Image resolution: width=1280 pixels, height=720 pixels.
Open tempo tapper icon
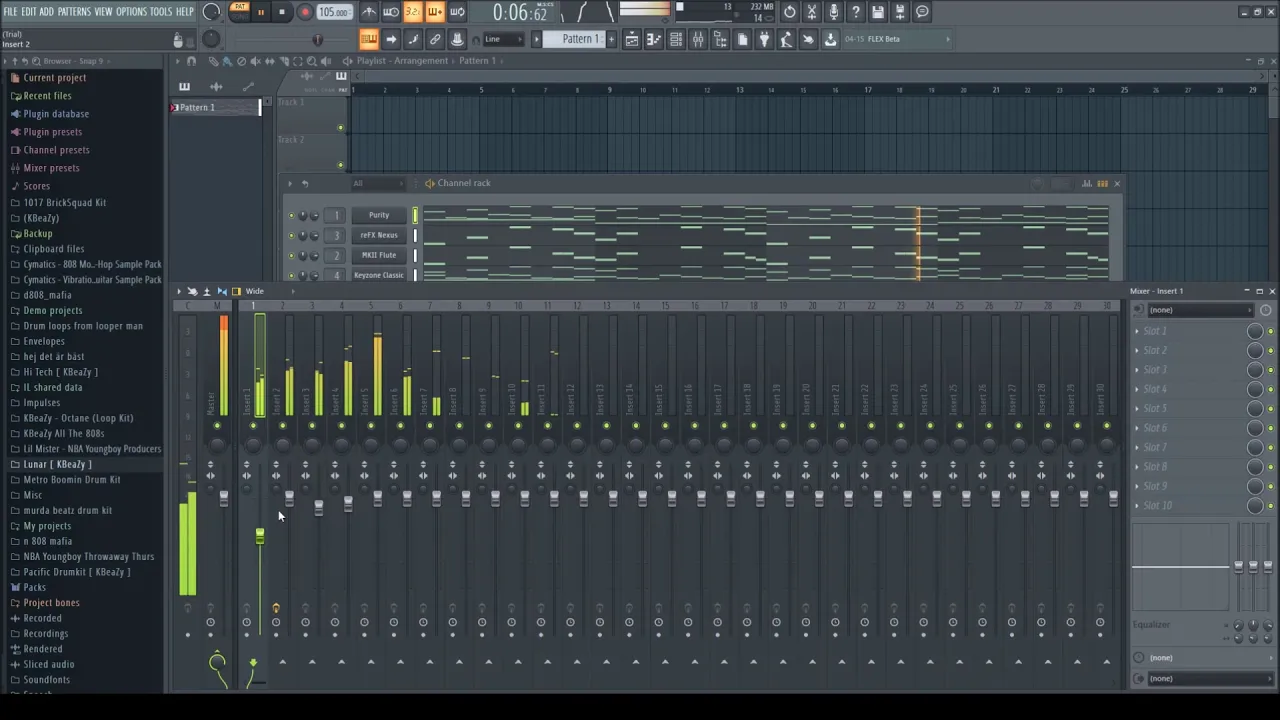click(786, 39)
